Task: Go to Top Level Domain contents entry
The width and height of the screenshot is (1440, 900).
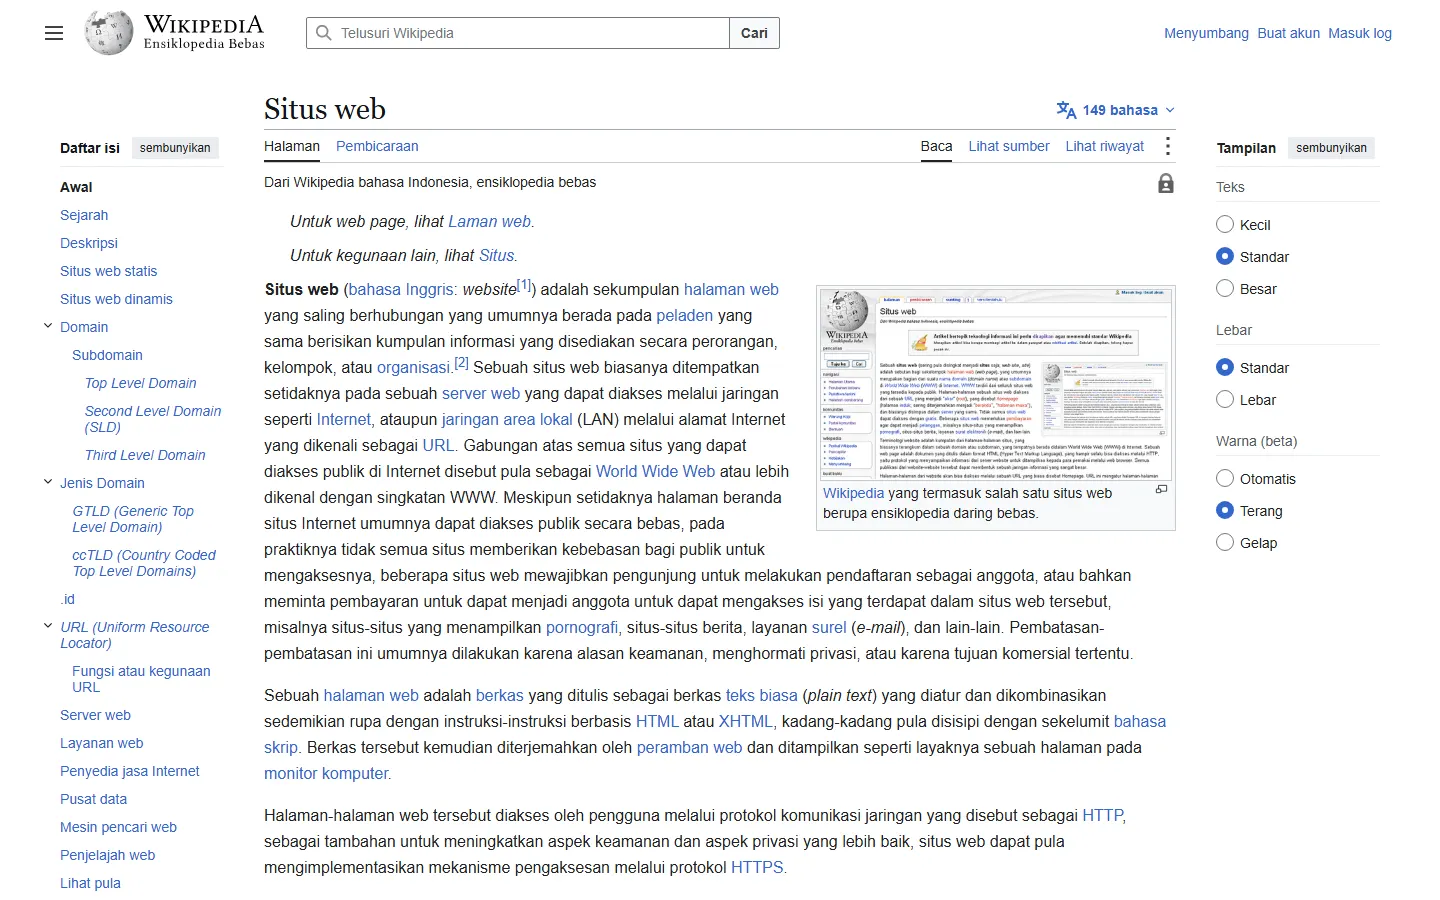Action: coord(140,383)
